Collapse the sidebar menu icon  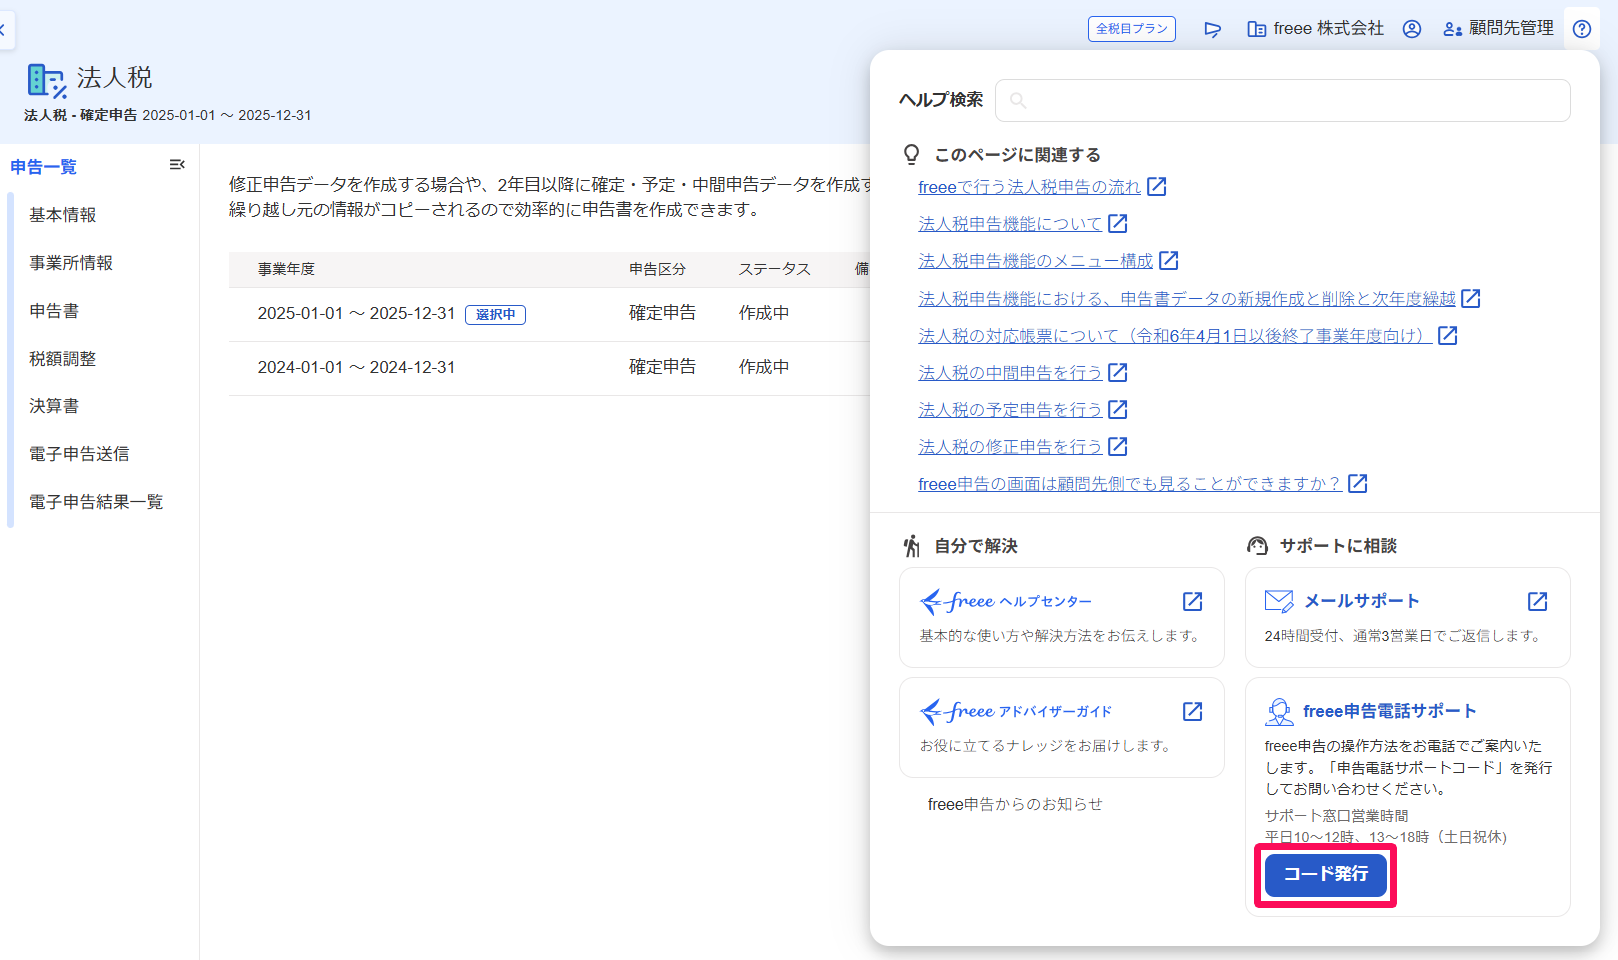(x=177, y=165)
